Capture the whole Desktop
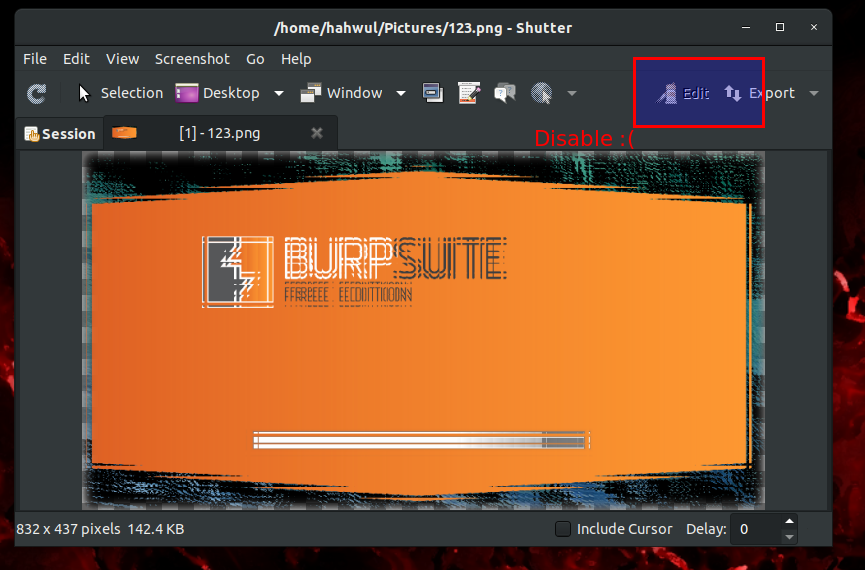 click(x=217, y=93)
